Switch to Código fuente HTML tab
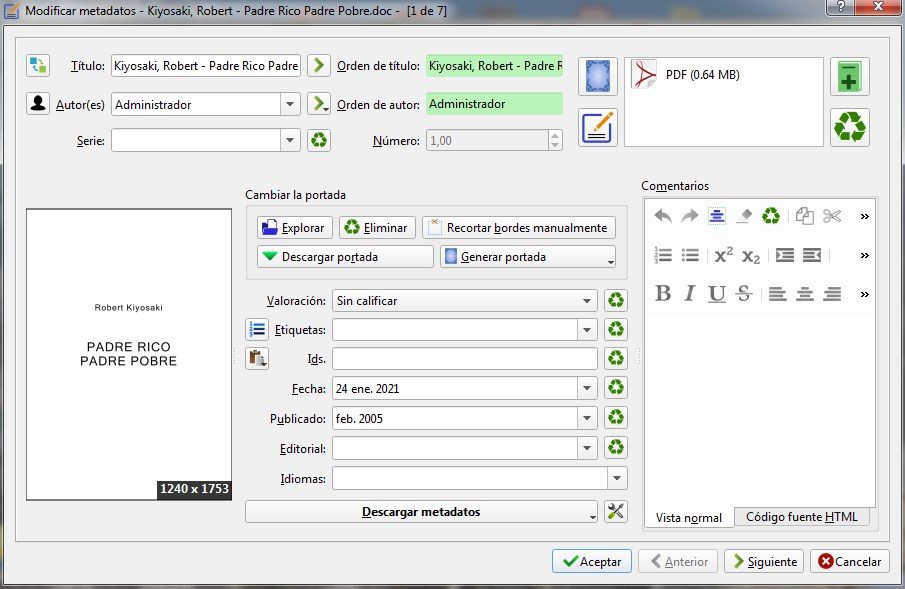This screenshot has width=905, height=589. point(801,517)
